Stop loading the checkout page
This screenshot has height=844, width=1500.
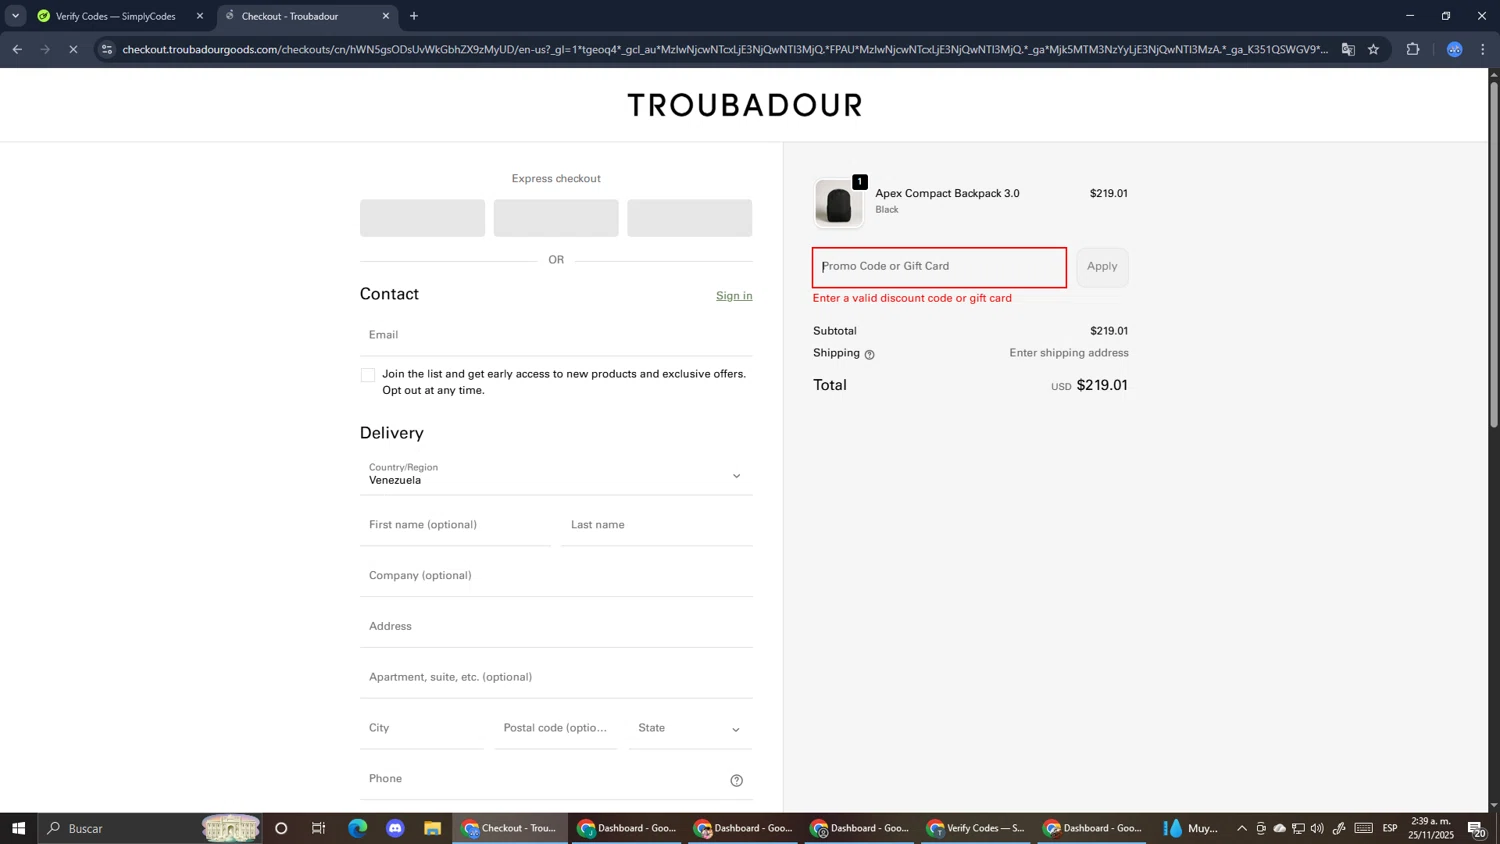[x=73, y=49]
